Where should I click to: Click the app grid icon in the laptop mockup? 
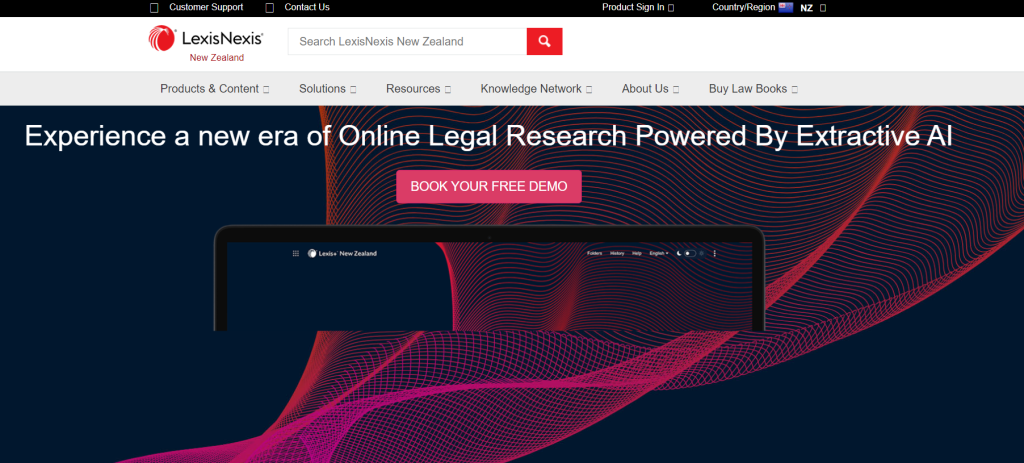[x=296, y=253]
